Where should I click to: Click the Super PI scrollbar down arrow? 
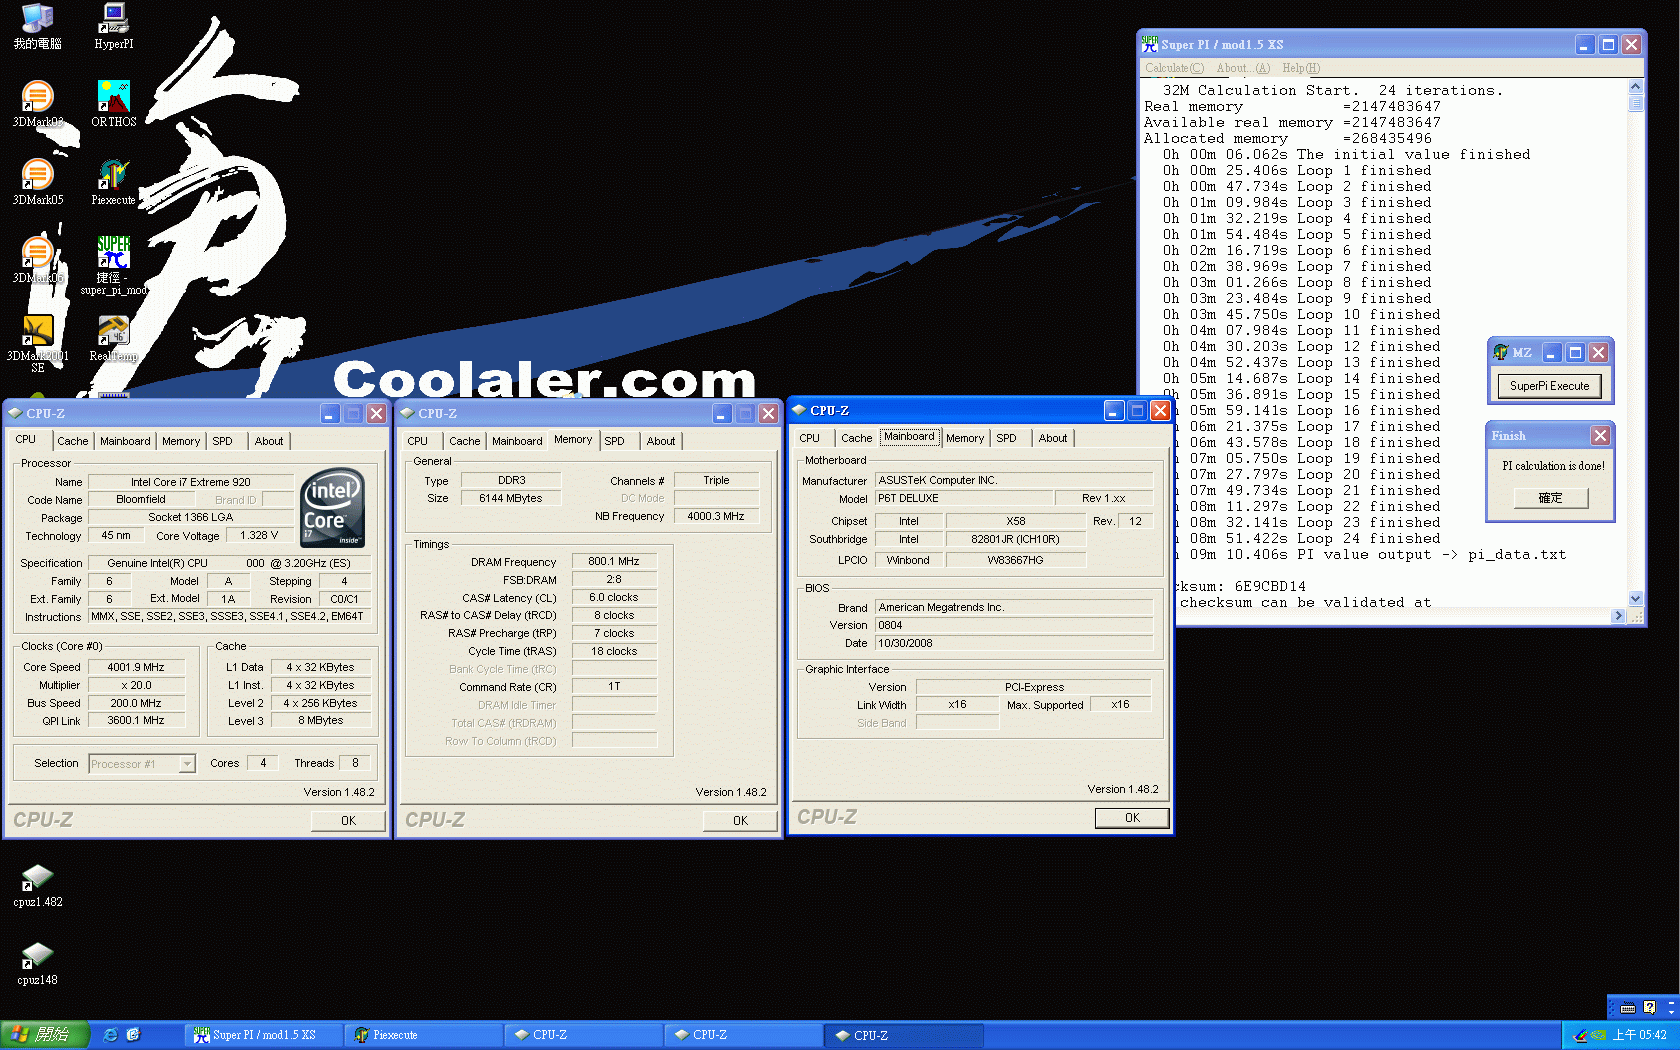point(1636,599)
